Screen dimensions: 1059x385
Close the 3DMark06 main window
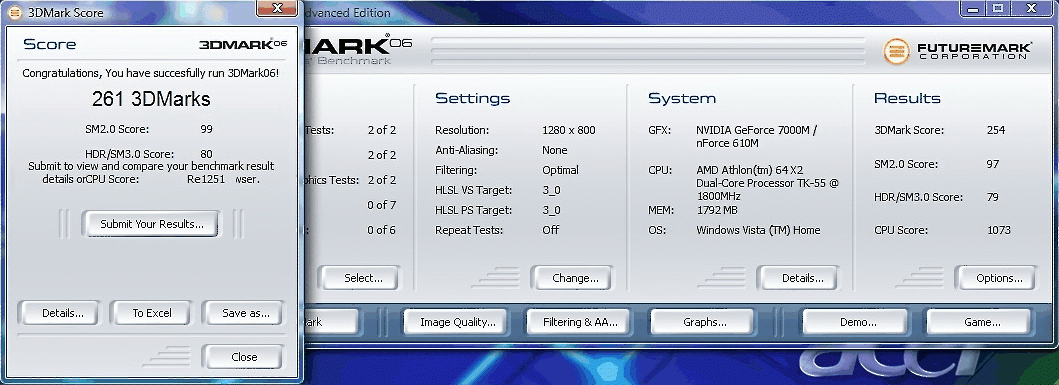[x=1031, y=9]
